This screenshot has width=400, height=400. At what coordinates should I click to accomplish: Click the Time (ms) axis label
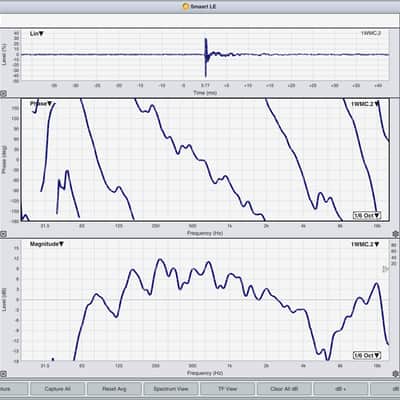205,93
